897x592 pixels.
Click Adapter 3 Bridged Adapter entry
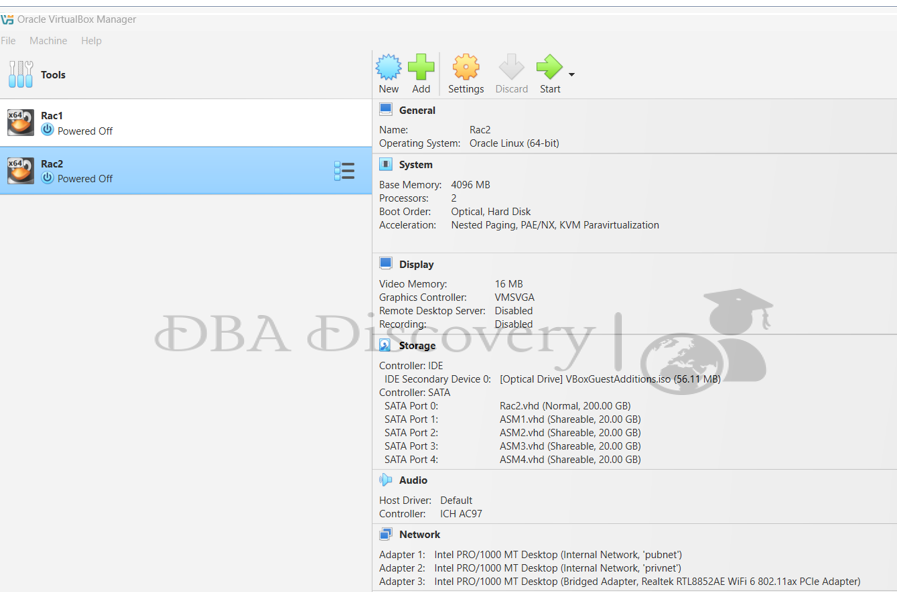click(647, 582)
